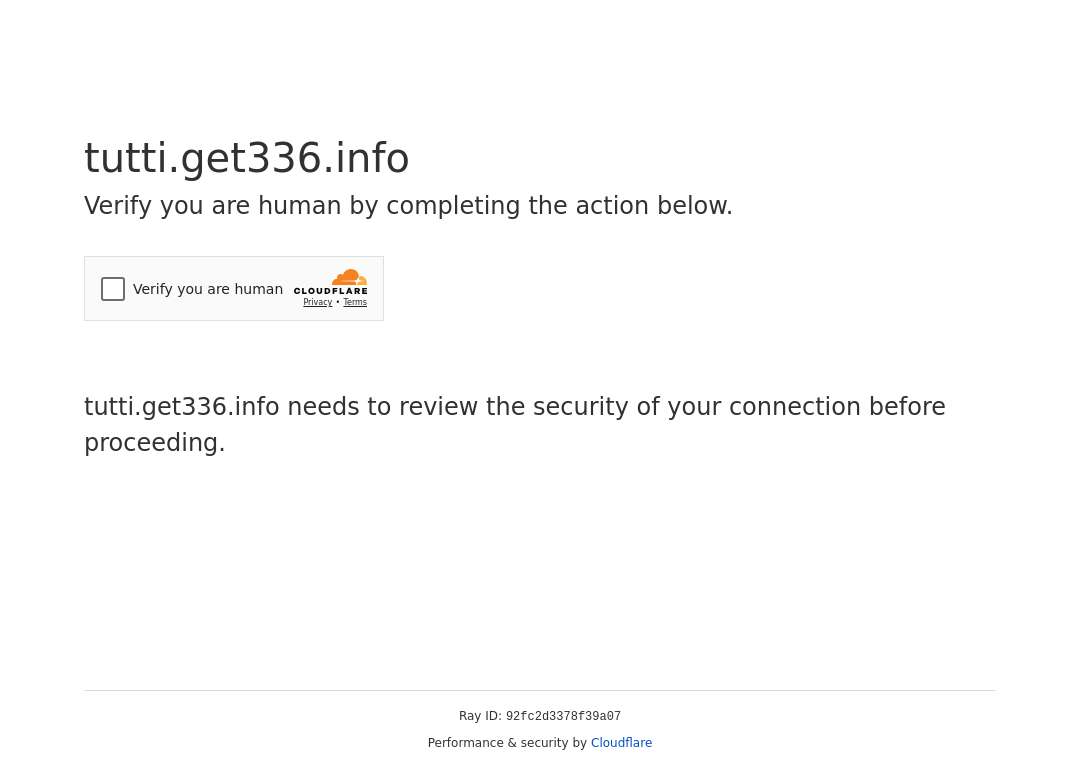Check the Verify you are human checkbox
The image size is (1080, 768).
113,289
